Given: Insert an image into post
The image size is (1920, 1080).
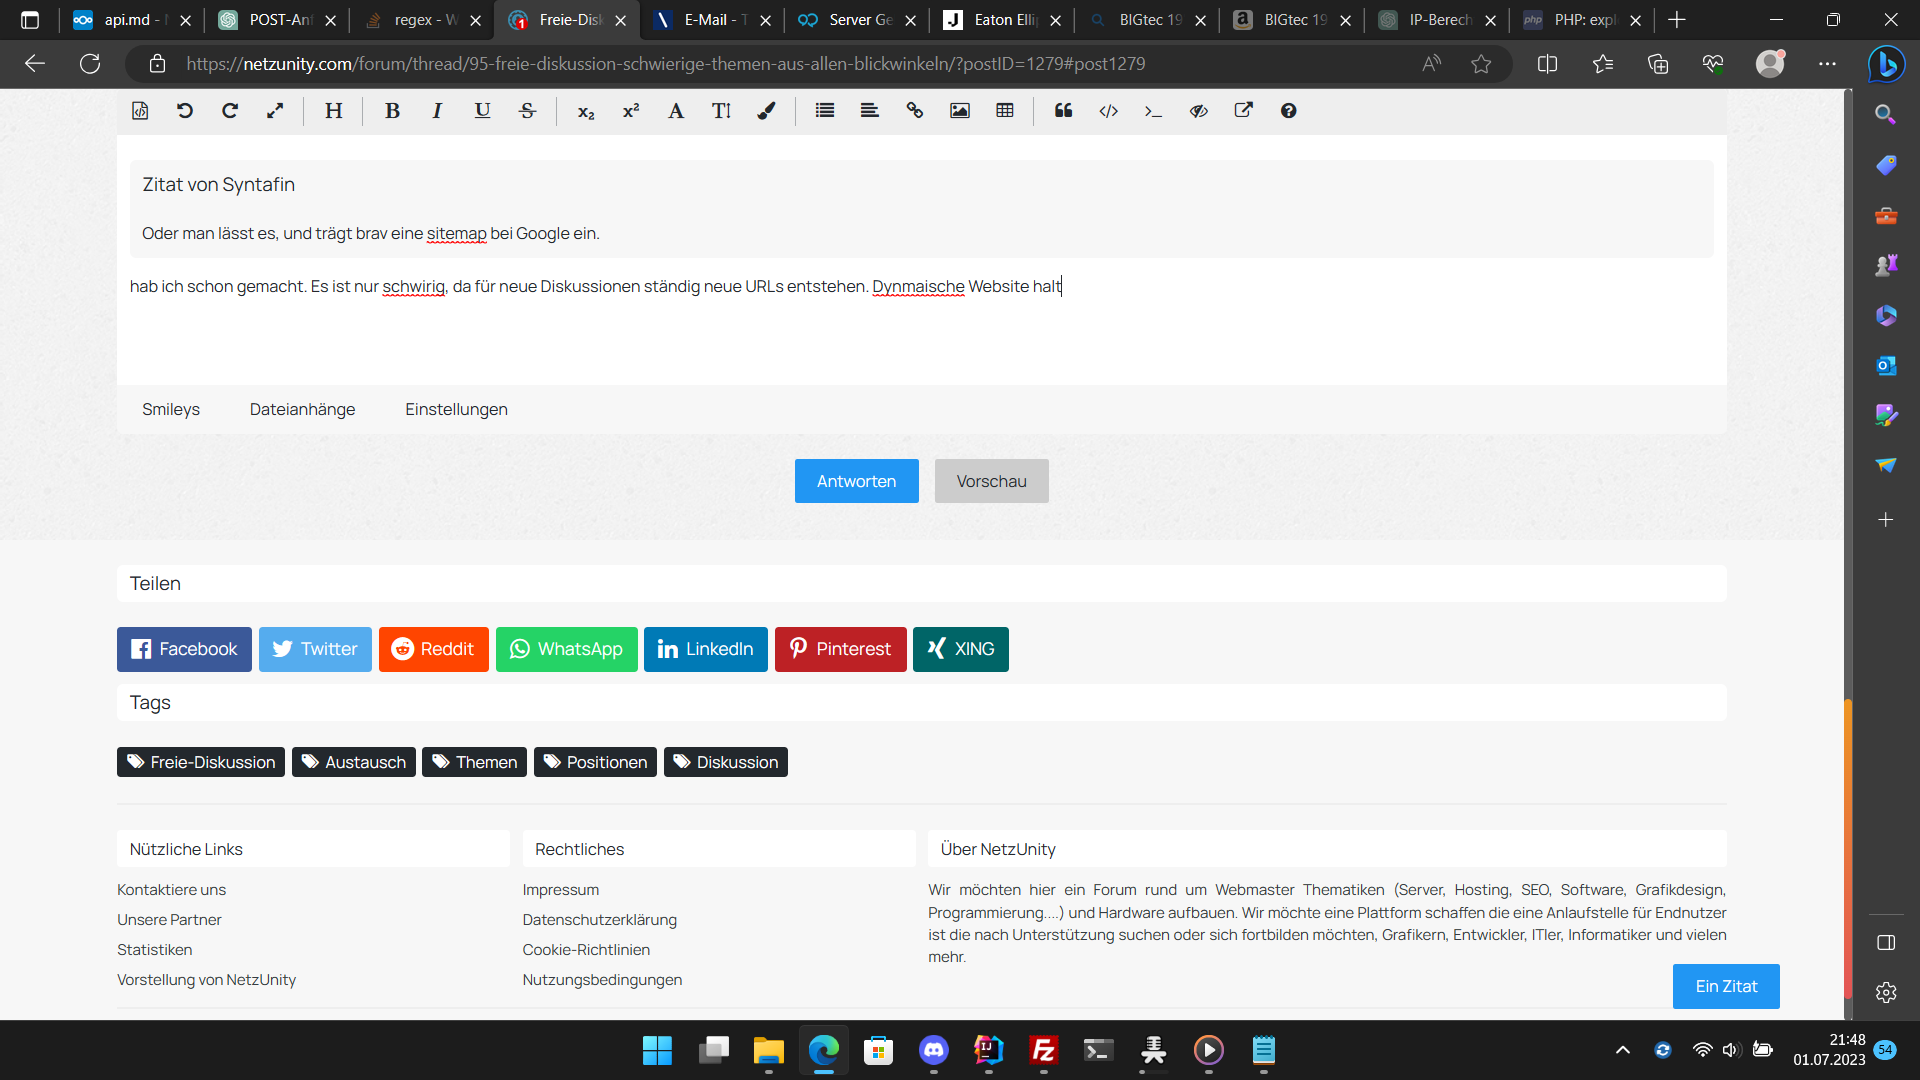Looking at the screenshot, I should point(959,111).
